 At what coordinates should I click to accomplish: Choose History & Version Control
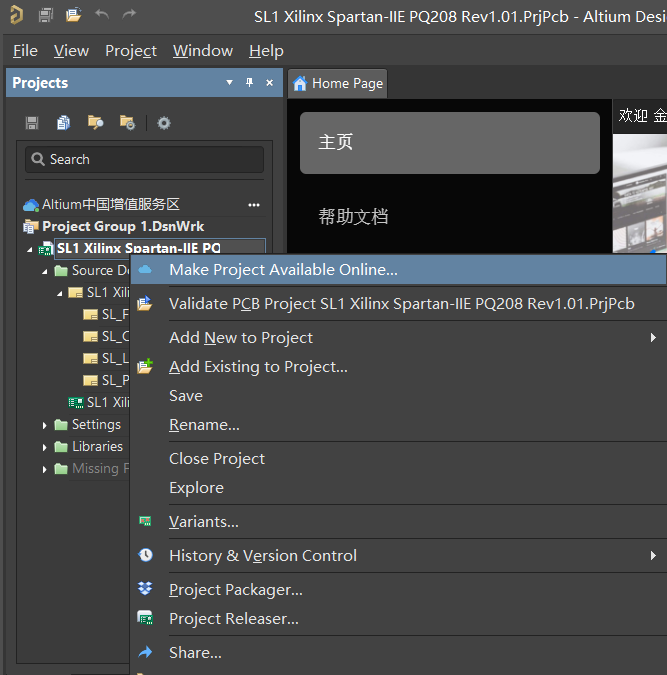click(398, 555)
